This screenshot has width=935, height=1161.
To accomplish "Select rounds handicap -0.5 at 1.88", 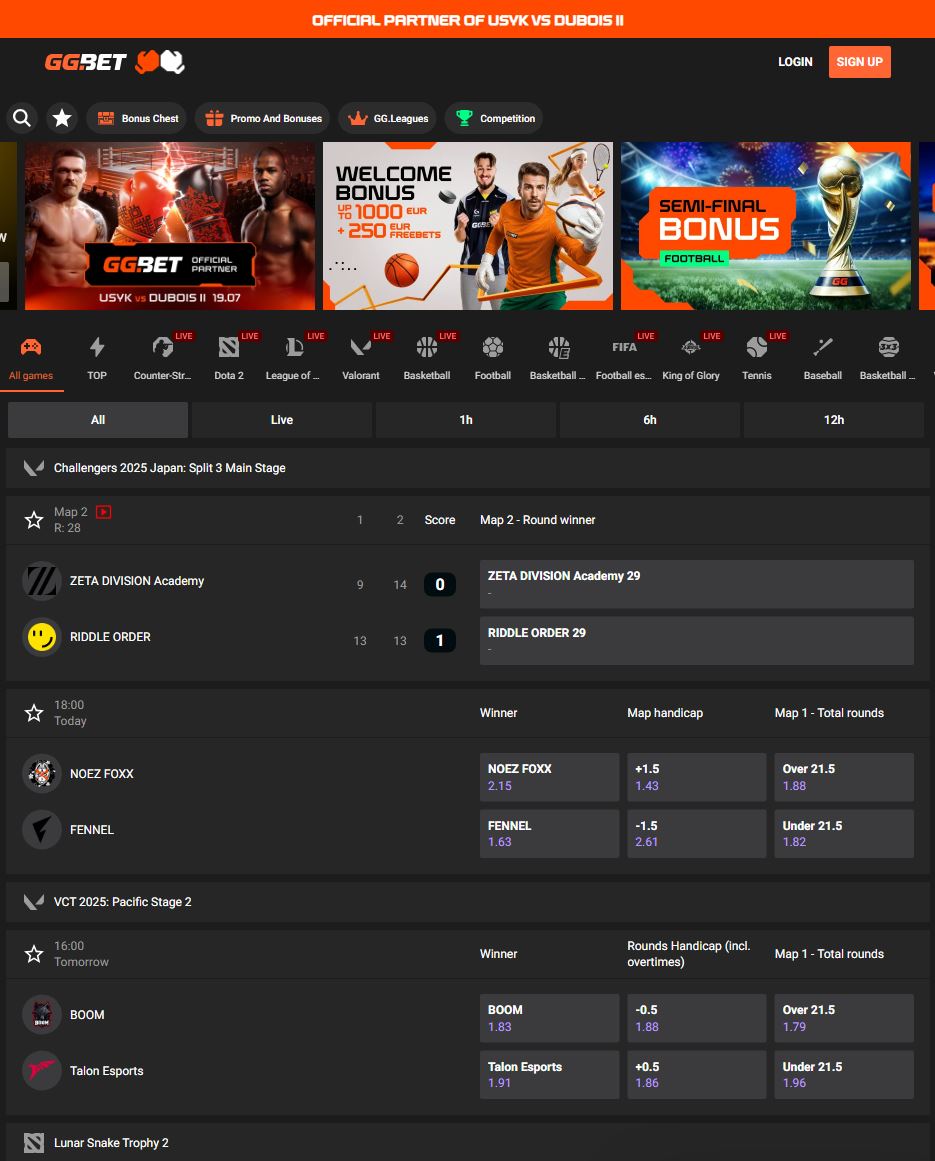I will click(697, 1018).
